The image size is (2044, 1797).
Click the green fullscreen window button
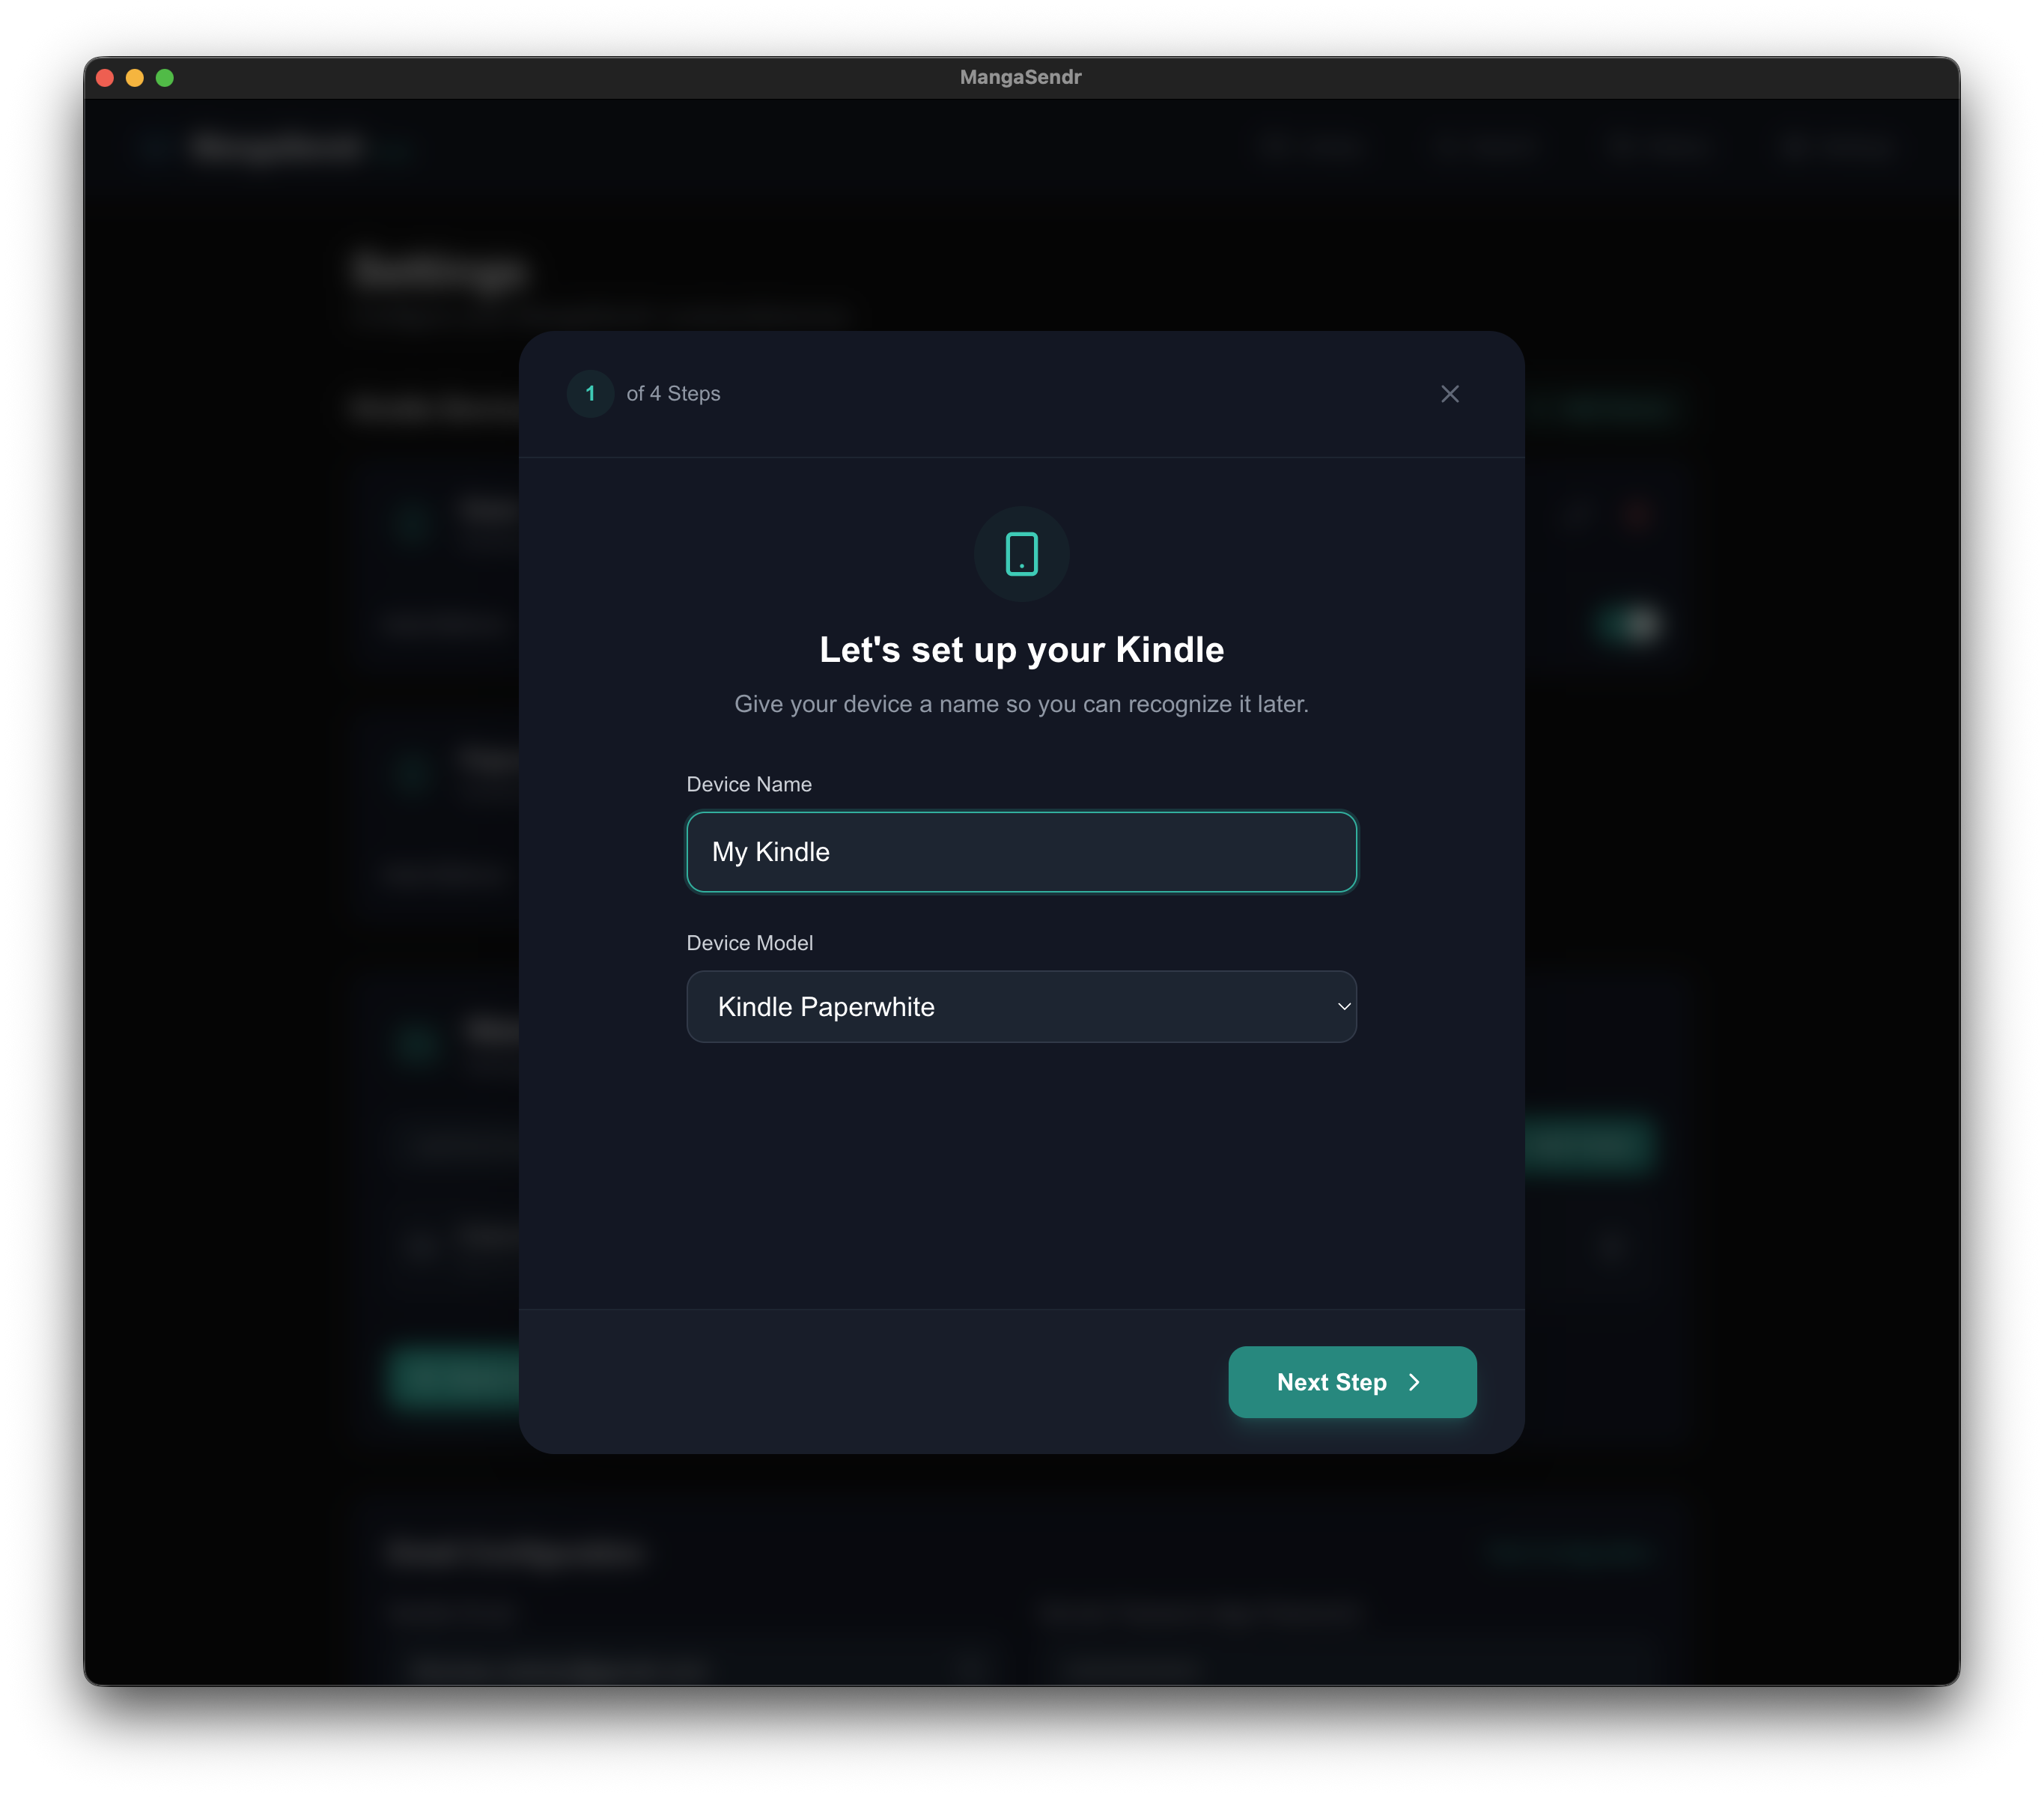click(x=165, y=78)
